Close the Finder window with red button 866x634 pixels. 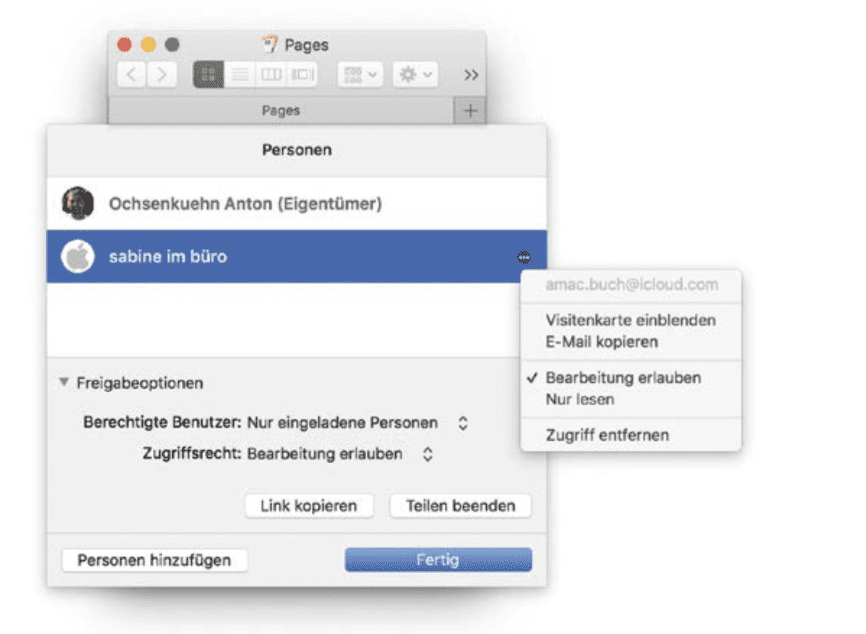pos(124,44)
